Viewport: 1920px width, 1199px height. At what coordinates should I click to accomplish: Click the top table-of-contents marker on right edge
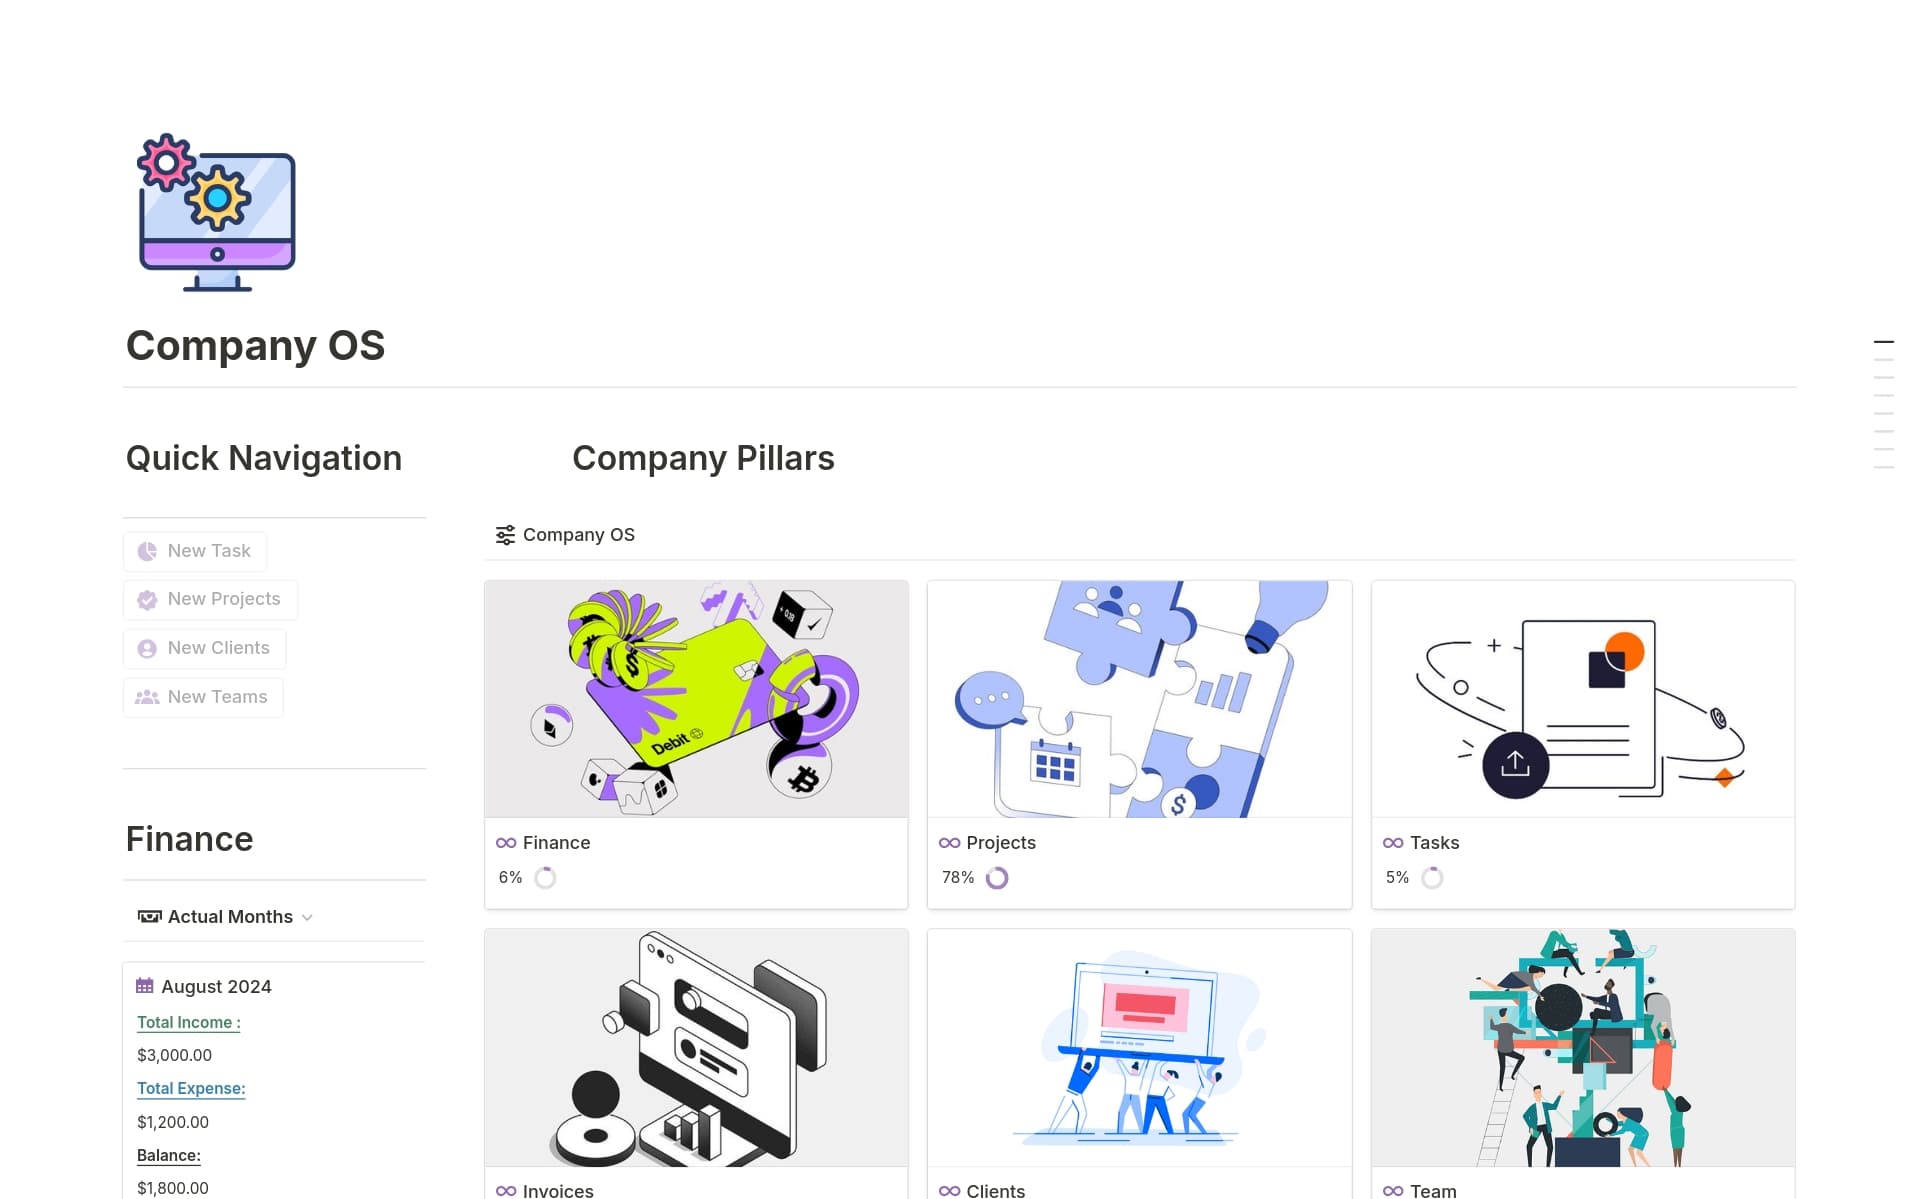1884,341
